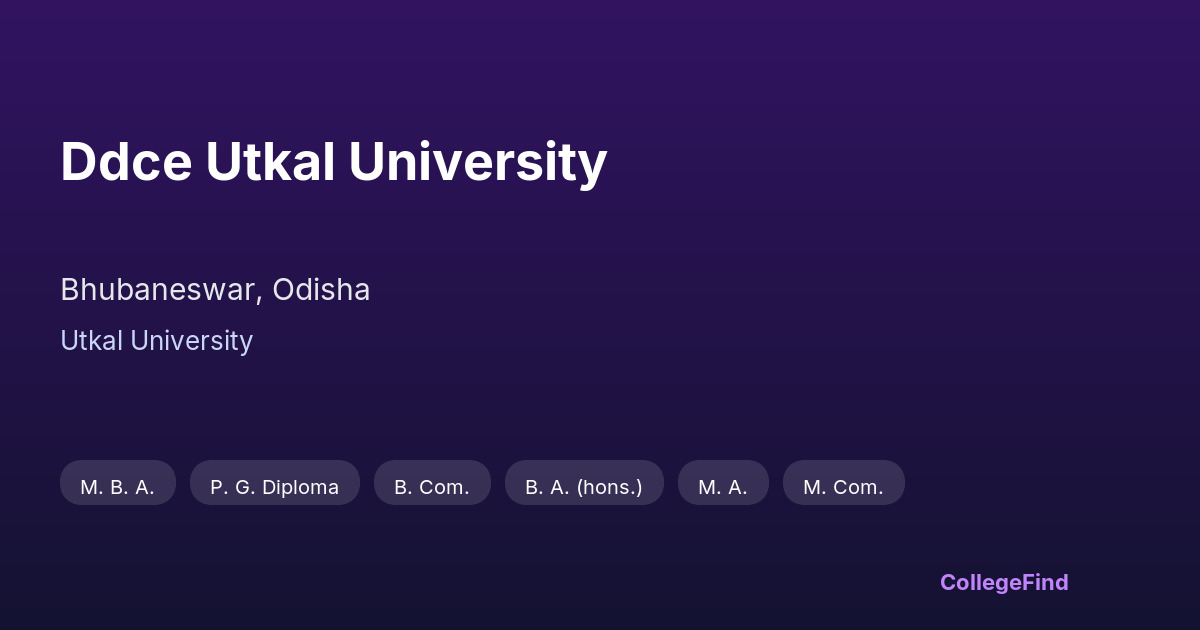Select the M. A. course tag
The height and width of the screenshot is (630, 1200).
tap(723, 487)
